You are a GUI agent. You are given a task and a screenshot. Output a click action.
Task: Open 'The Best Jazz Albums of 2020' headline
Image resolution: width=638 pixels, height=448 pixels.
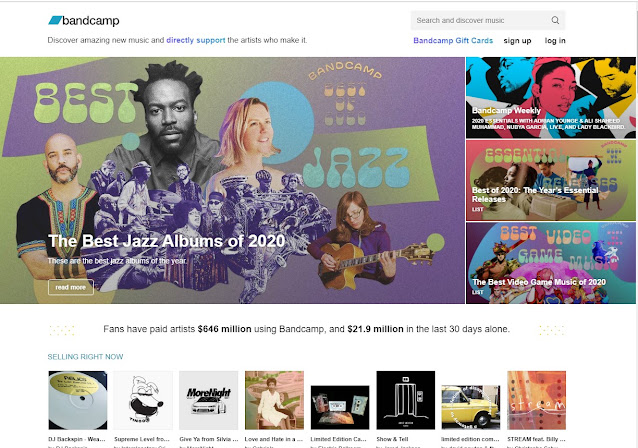click(166, 241)
